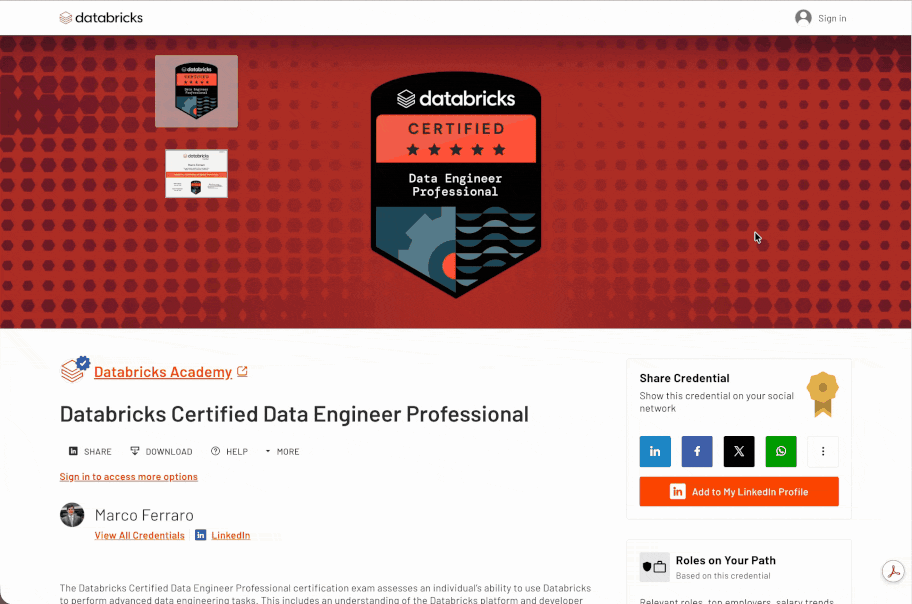Share credential via blue LinkedIn button
Image resolution: width=912 pixels, height=604 pixels.
(655, 452)
